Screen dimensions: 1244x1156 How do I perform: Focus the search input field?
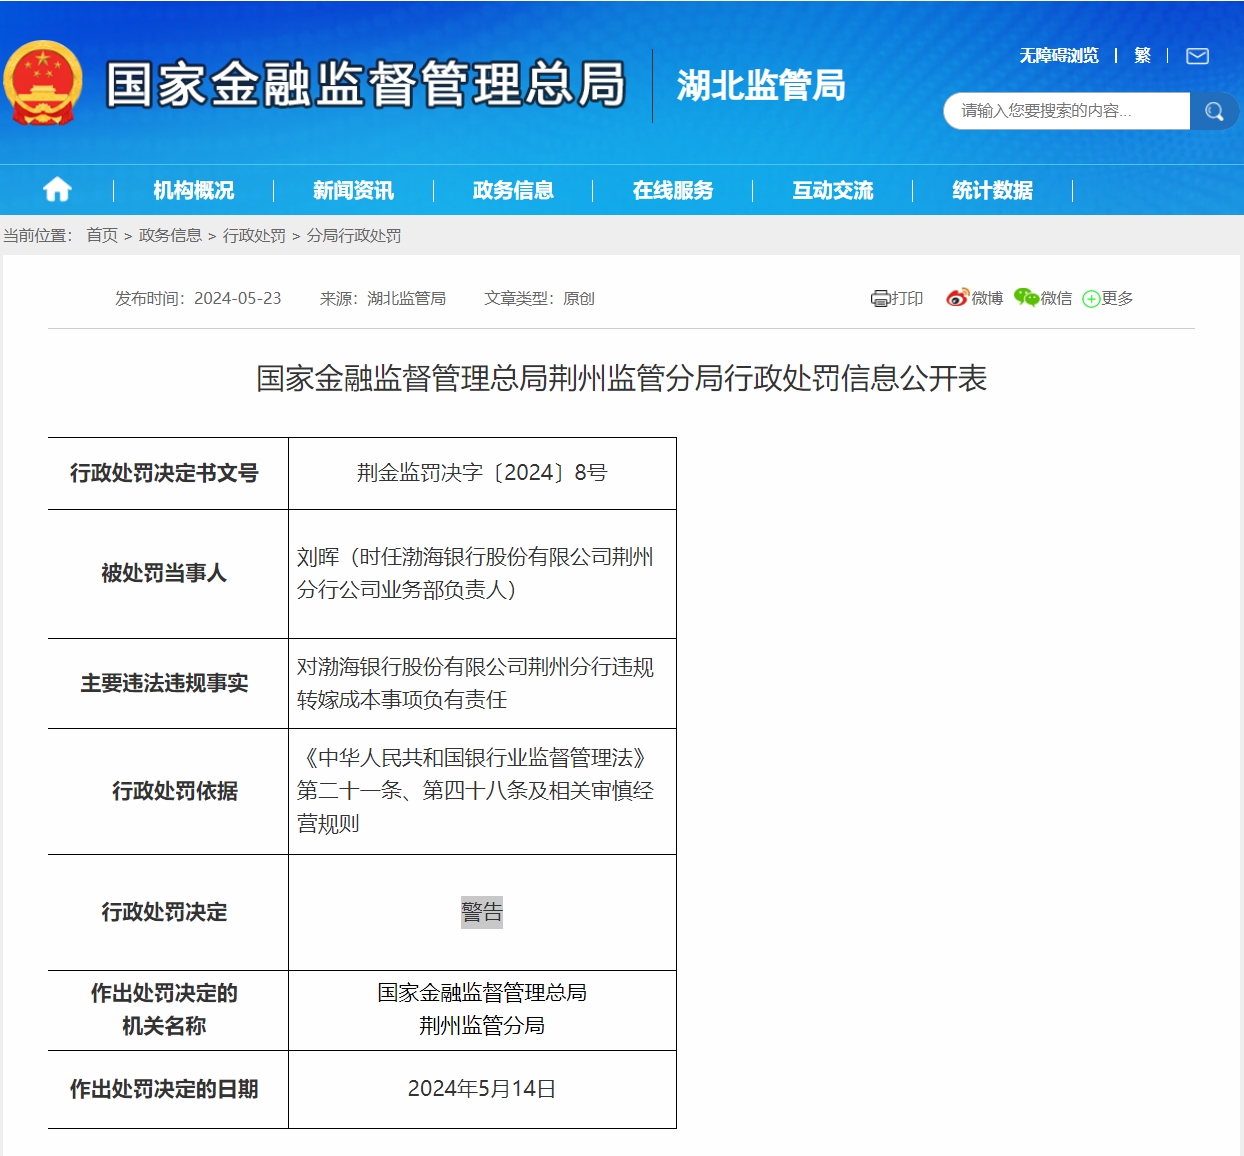[x=1065, y=111]
